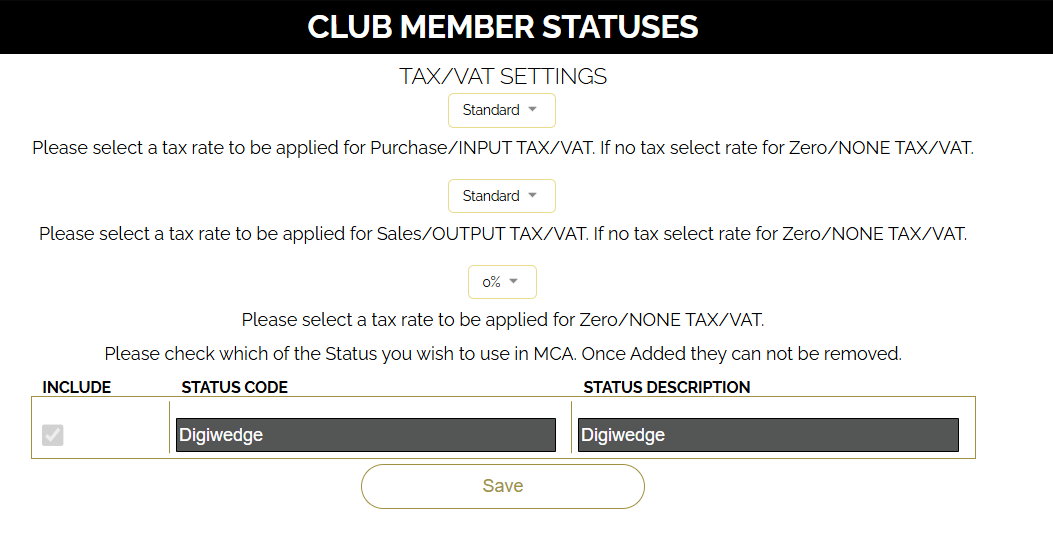
Task: Click the CLUB MEMBER STATUSES title
Action: click(x=503, y=27)
